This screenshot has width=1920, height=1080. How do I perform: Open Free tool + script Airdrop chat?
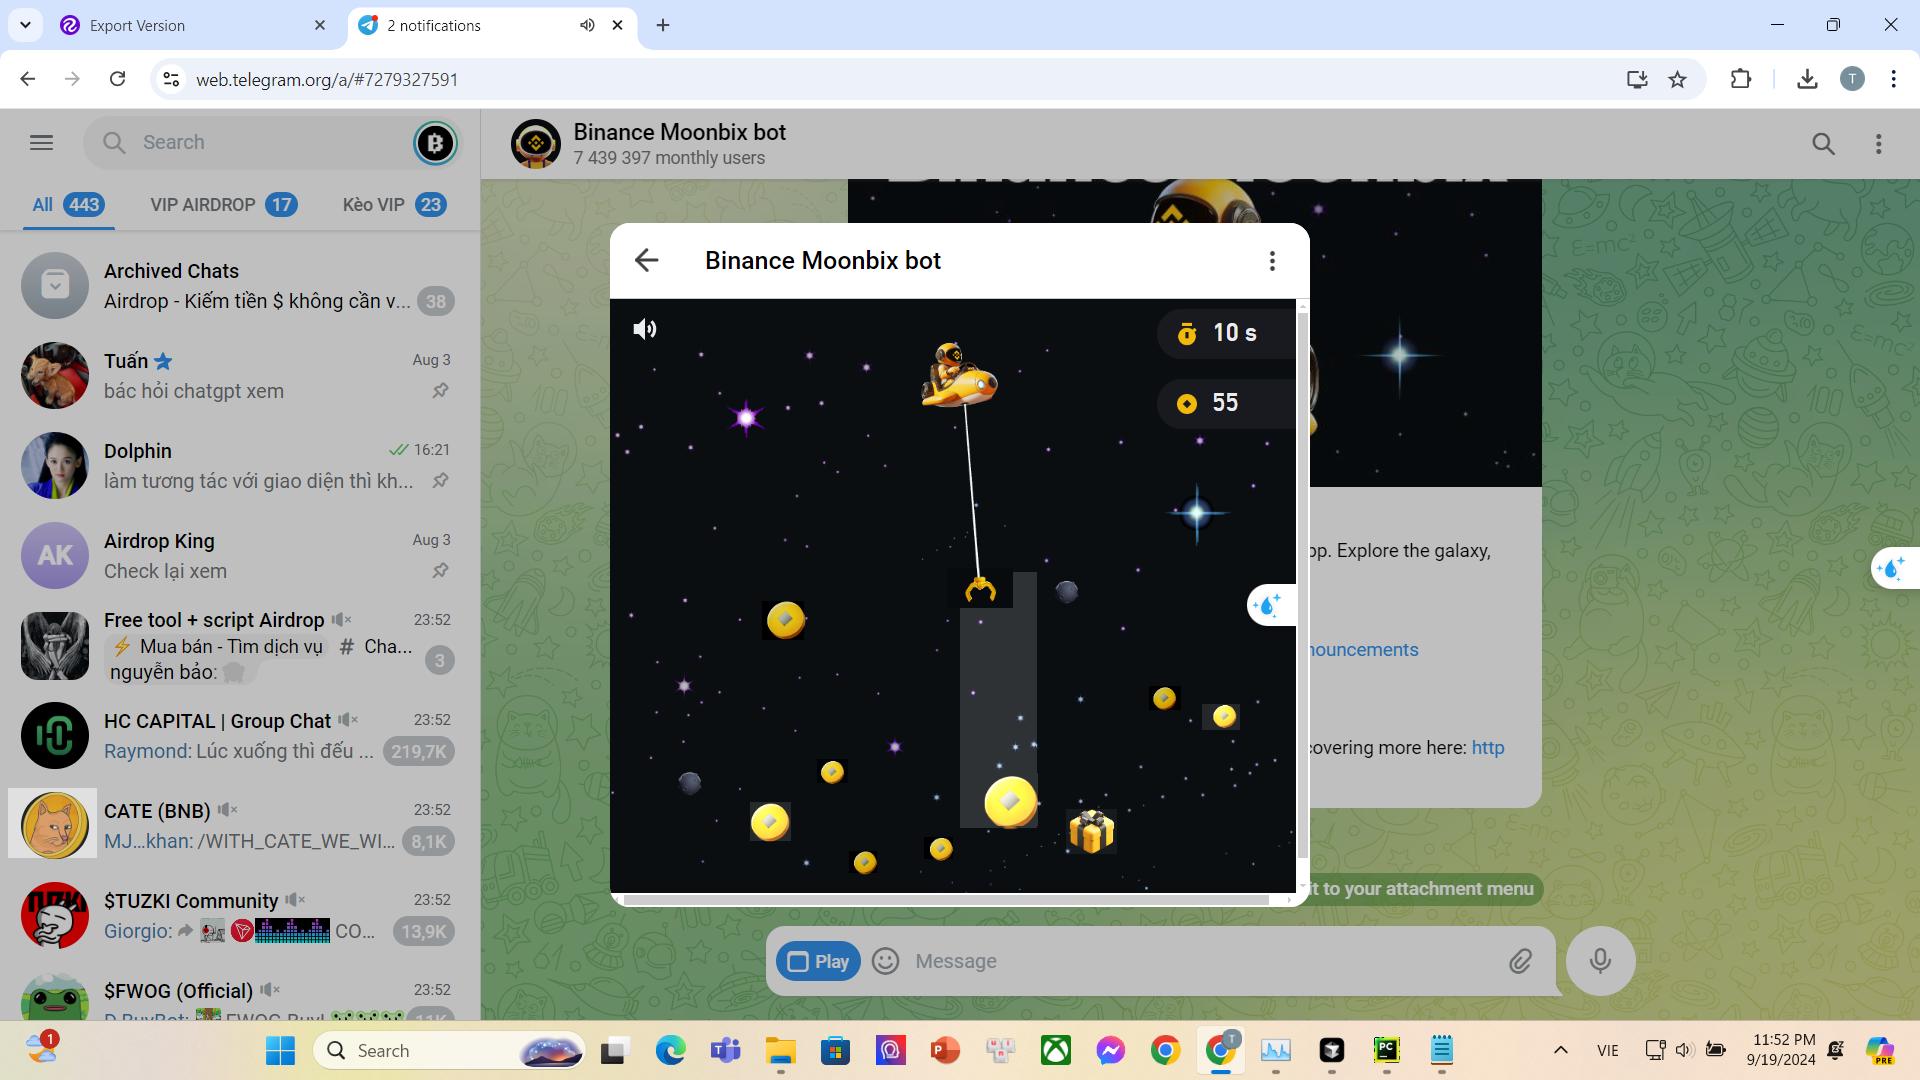(240, 646)
